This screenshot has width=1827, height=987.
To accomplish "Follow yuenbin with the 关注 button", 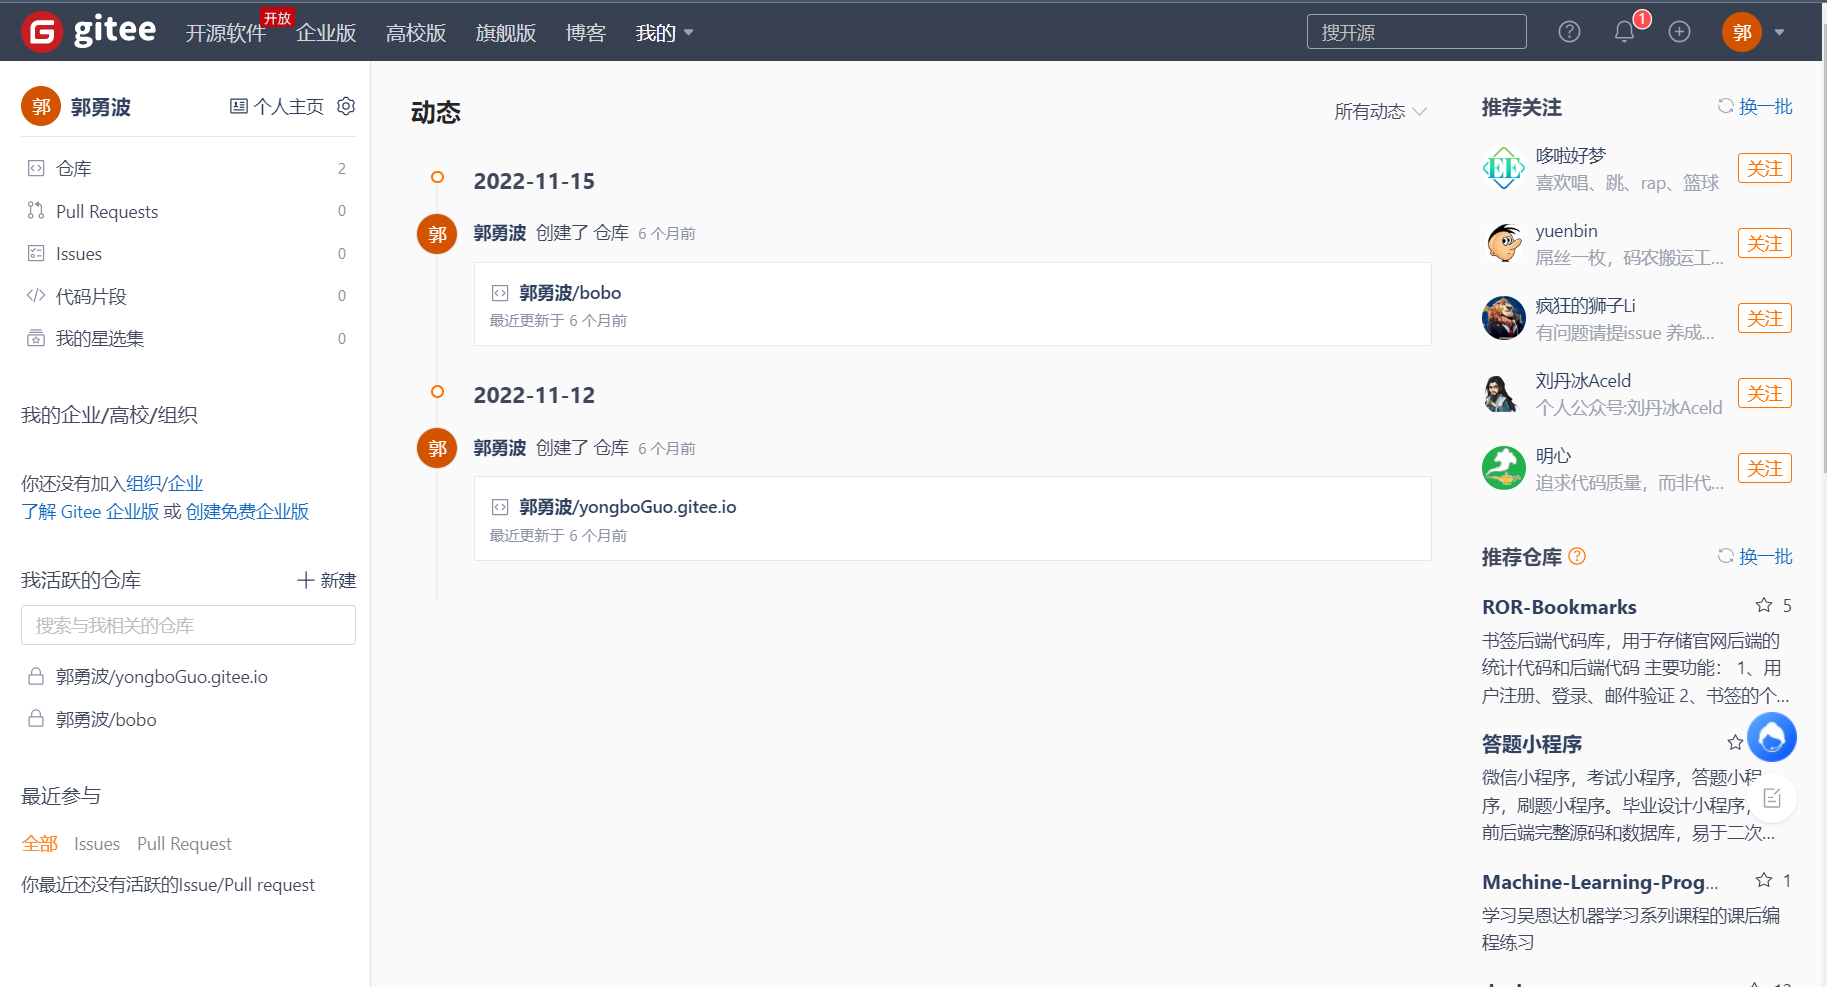I will tap(1764, 243).
